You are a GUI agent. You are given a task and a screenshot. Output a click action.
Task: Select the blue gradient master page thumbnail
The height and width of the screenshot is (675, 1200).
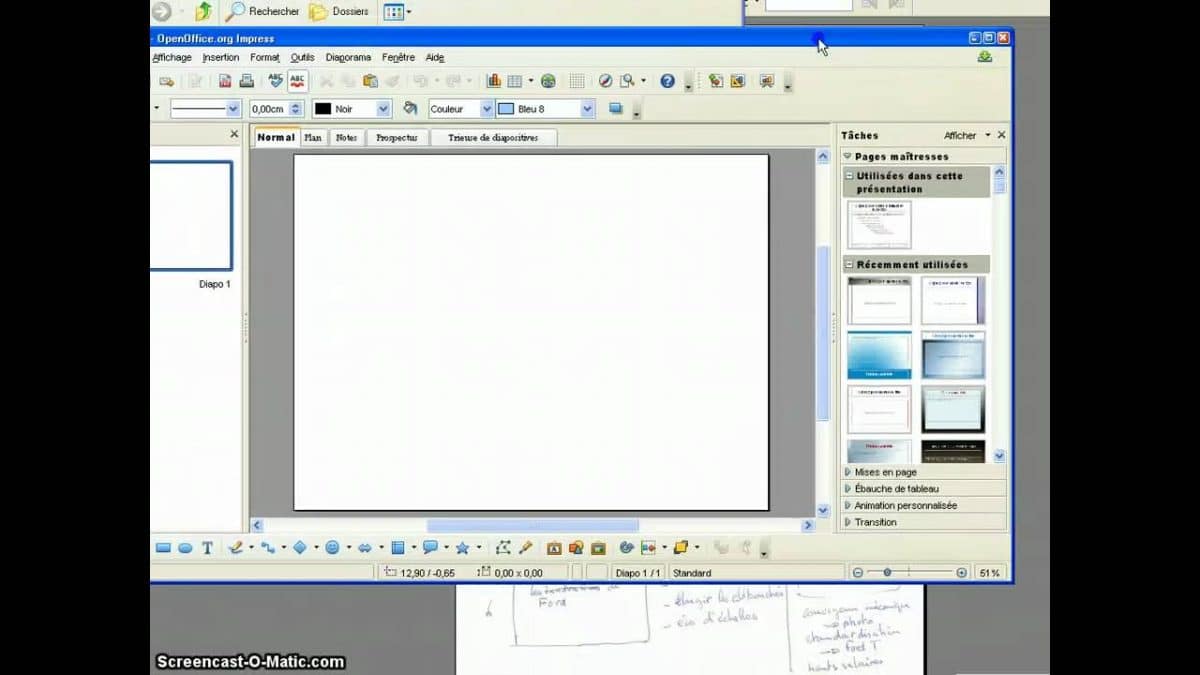click(x=879, y=355)
